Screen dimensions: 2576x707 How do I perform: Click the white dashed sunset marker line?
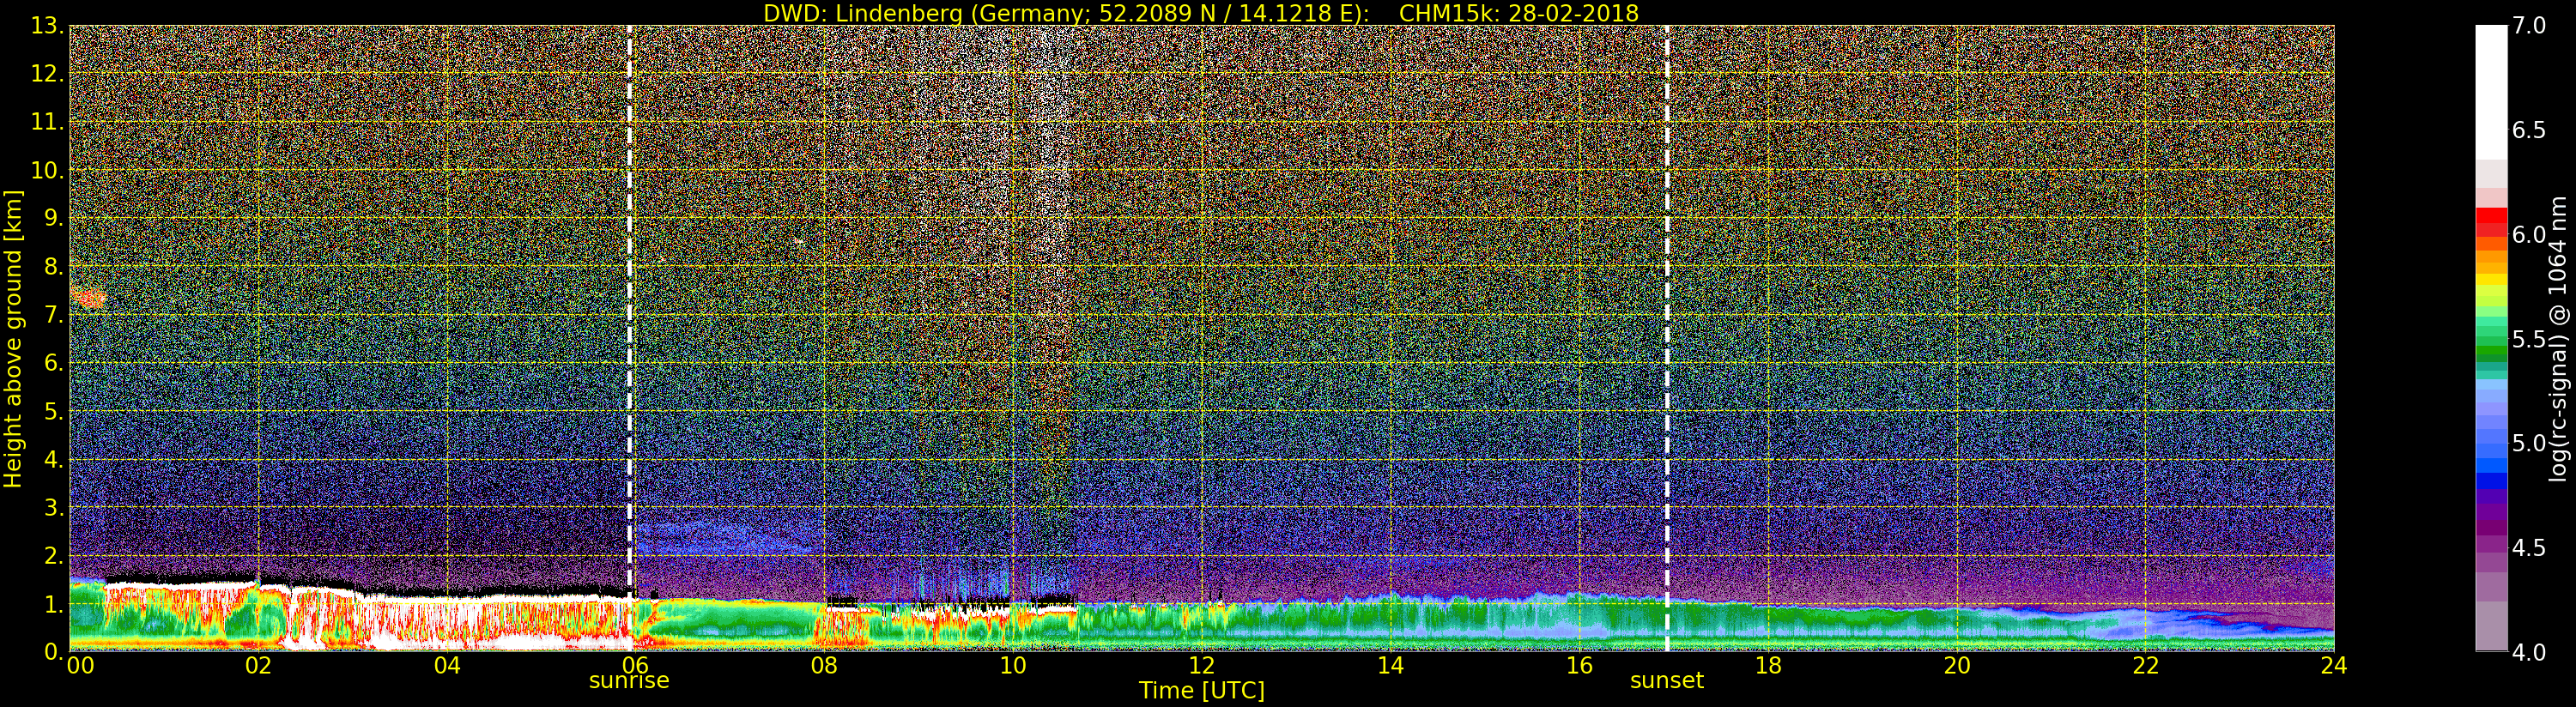click(1667, 338)
